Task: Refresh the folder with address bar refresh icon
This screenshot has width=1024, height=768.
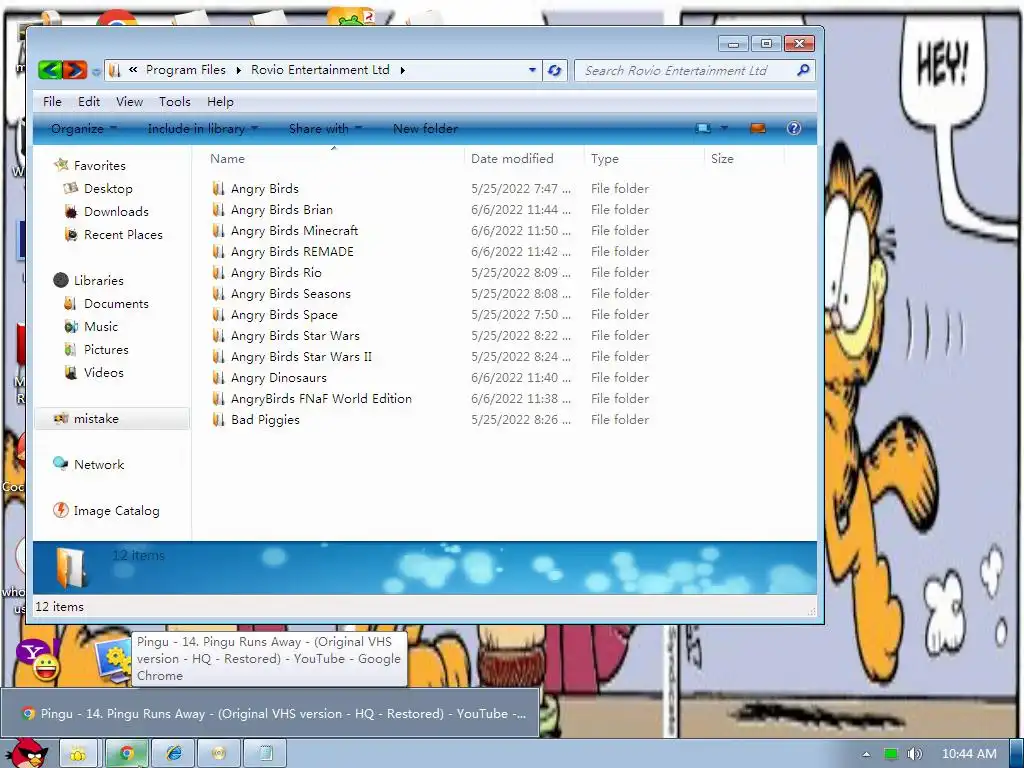Action: point(554,71)
